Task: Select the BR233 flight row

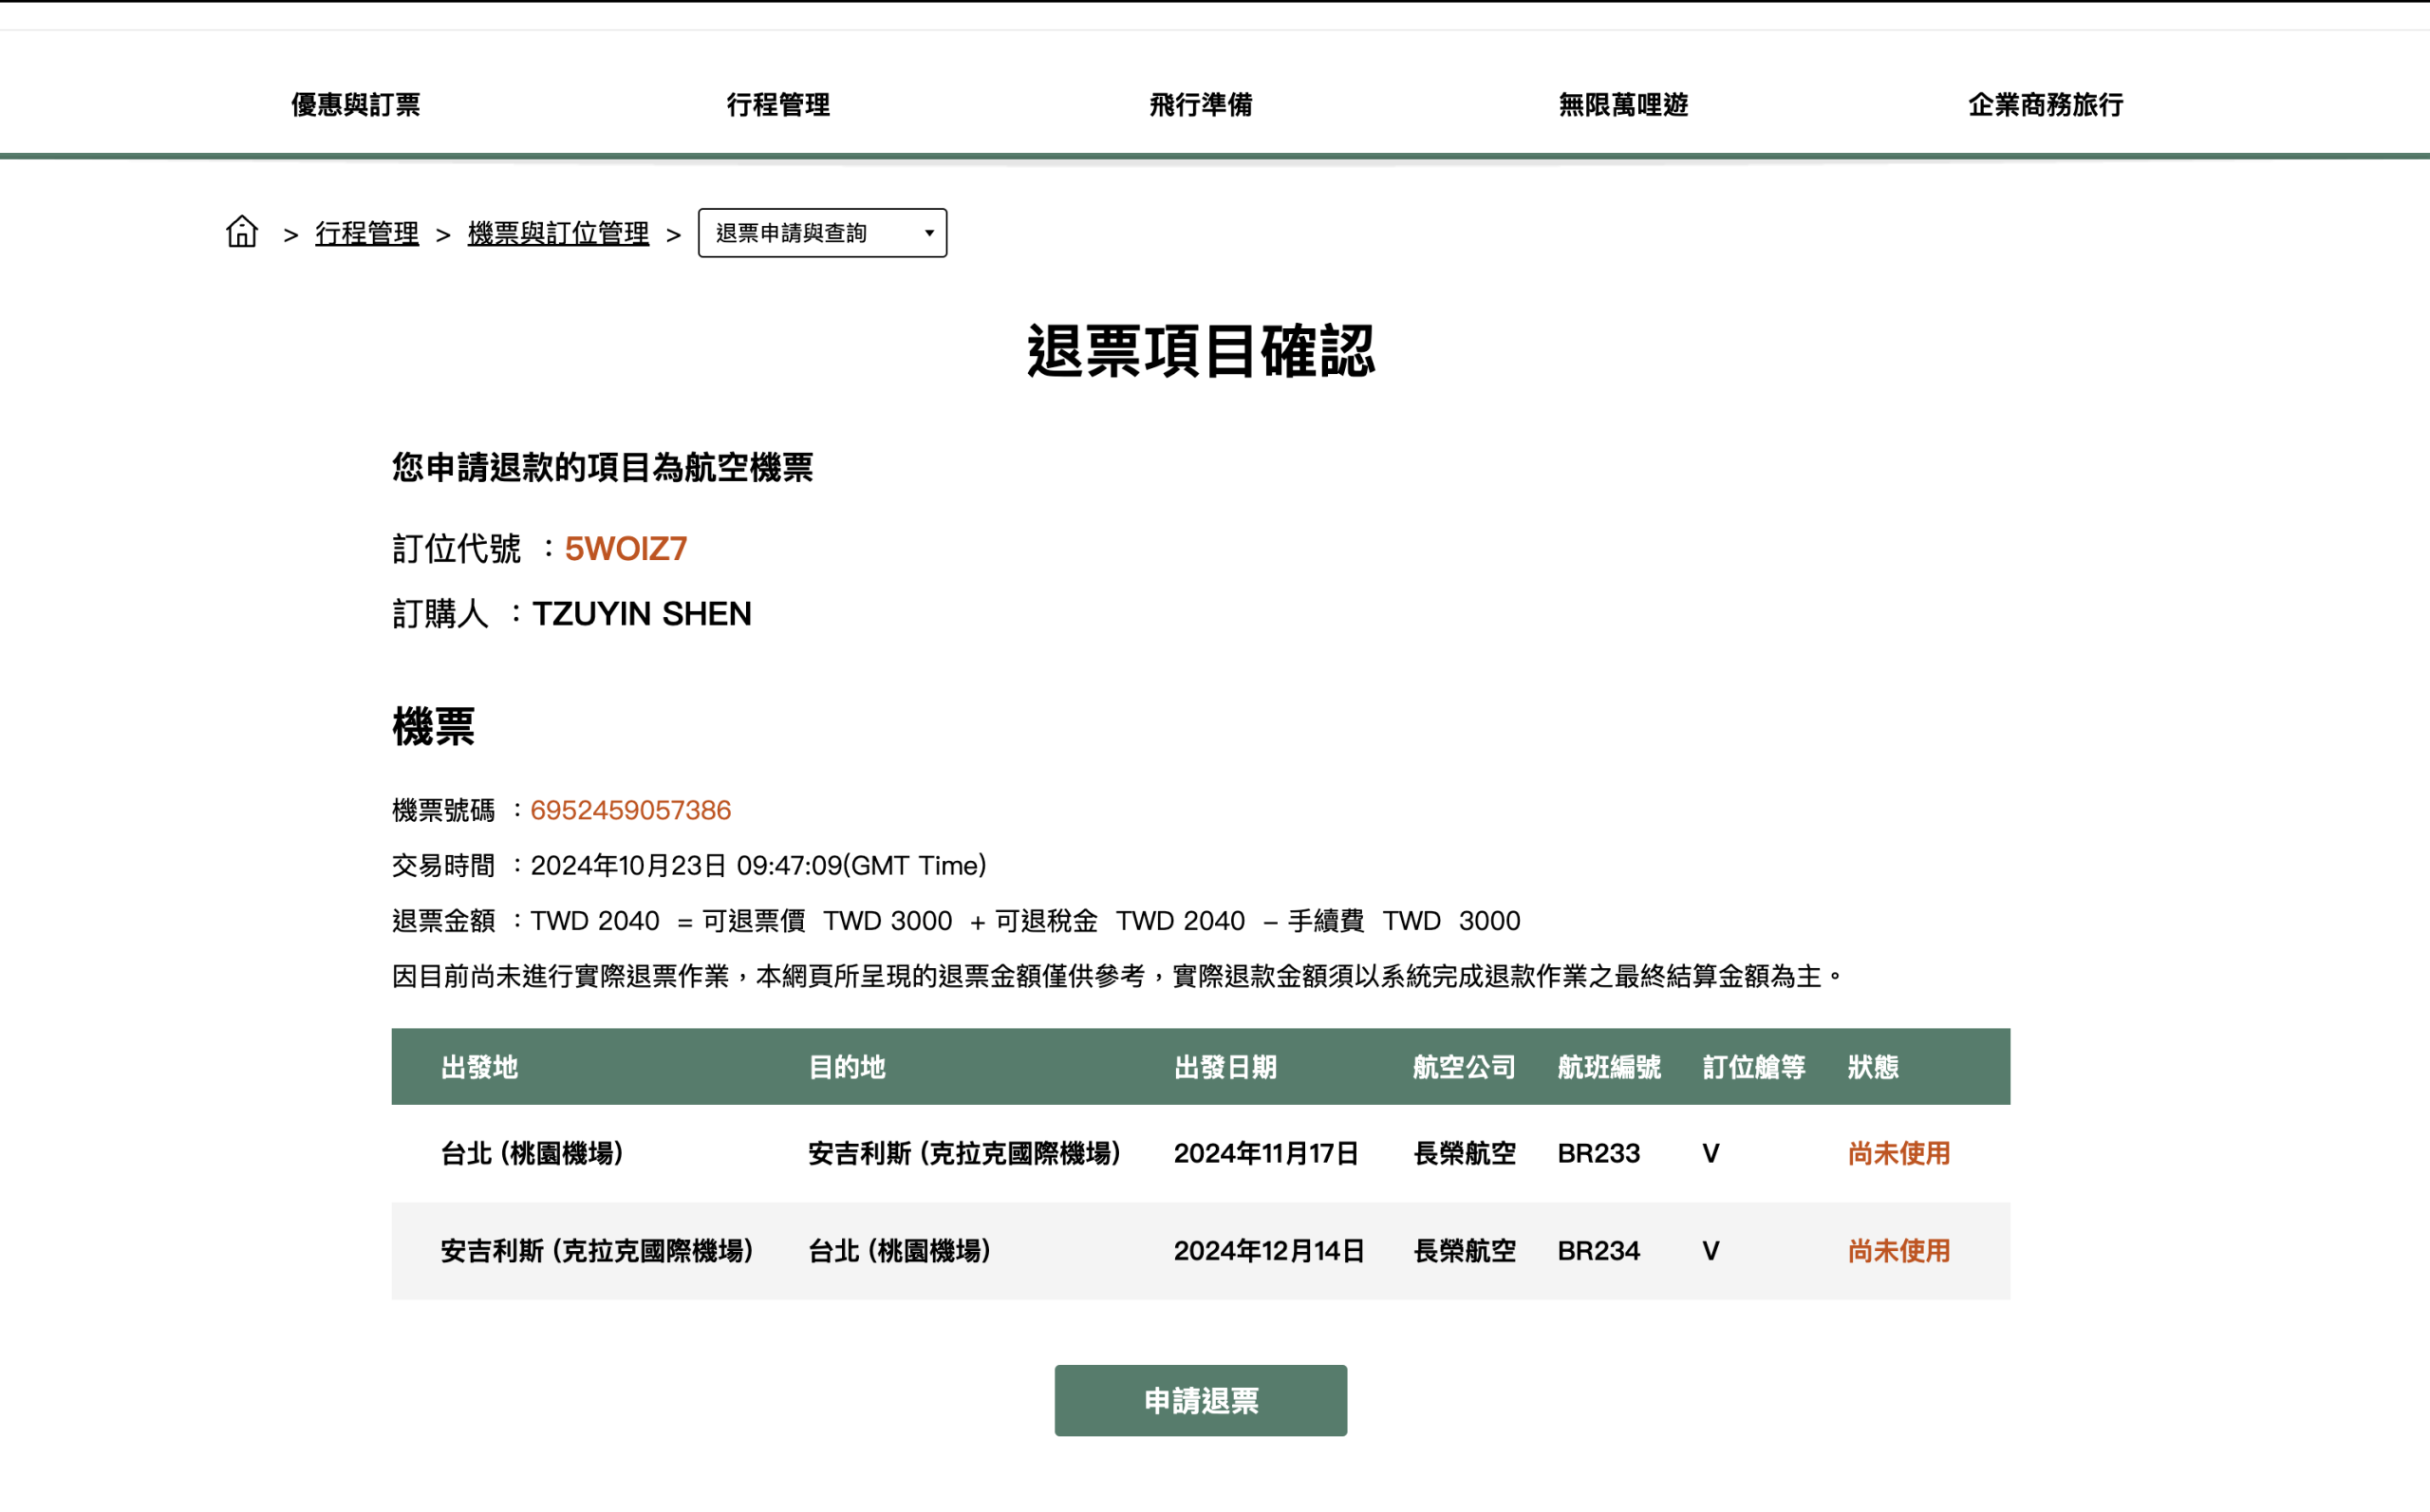Action: coord(1200,1153)
